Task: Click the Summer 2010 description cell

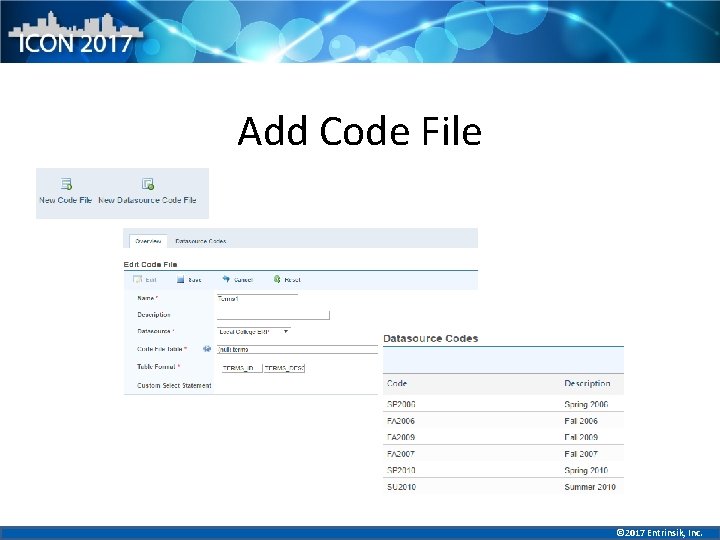Action: tap(590, 487)
